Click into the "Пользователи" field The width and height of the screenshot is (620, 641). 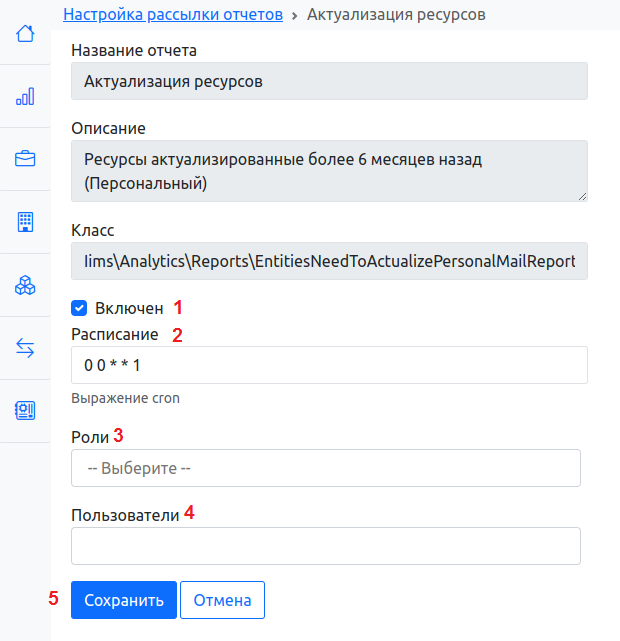point(326,546)
